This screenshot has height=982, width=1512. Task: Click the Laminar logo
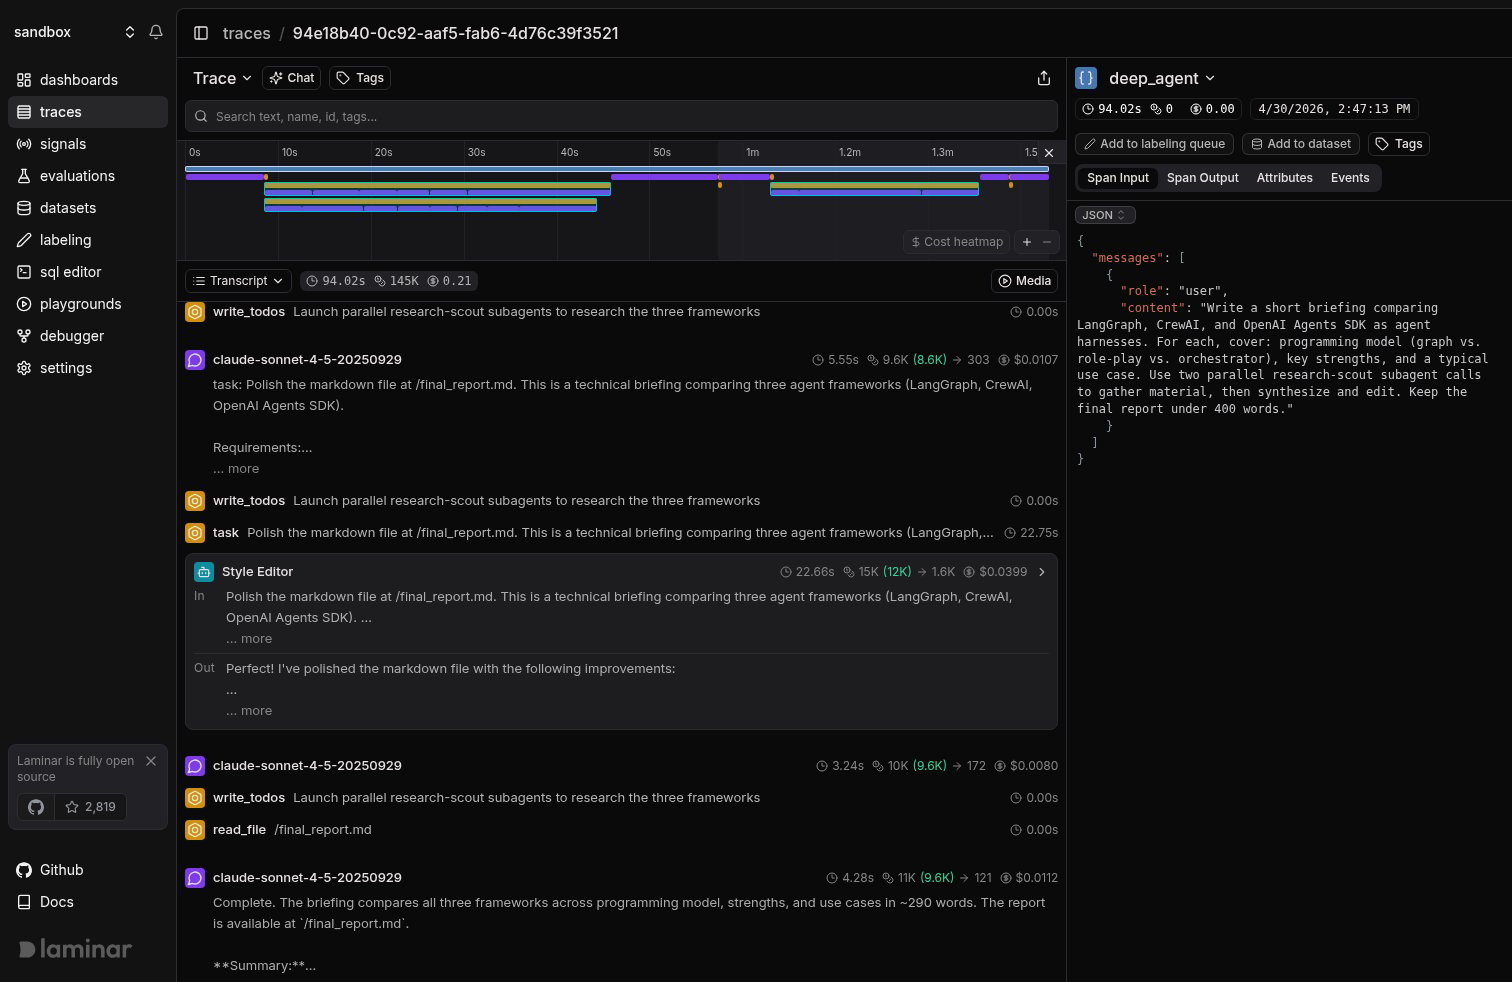(x=75, y=949)
